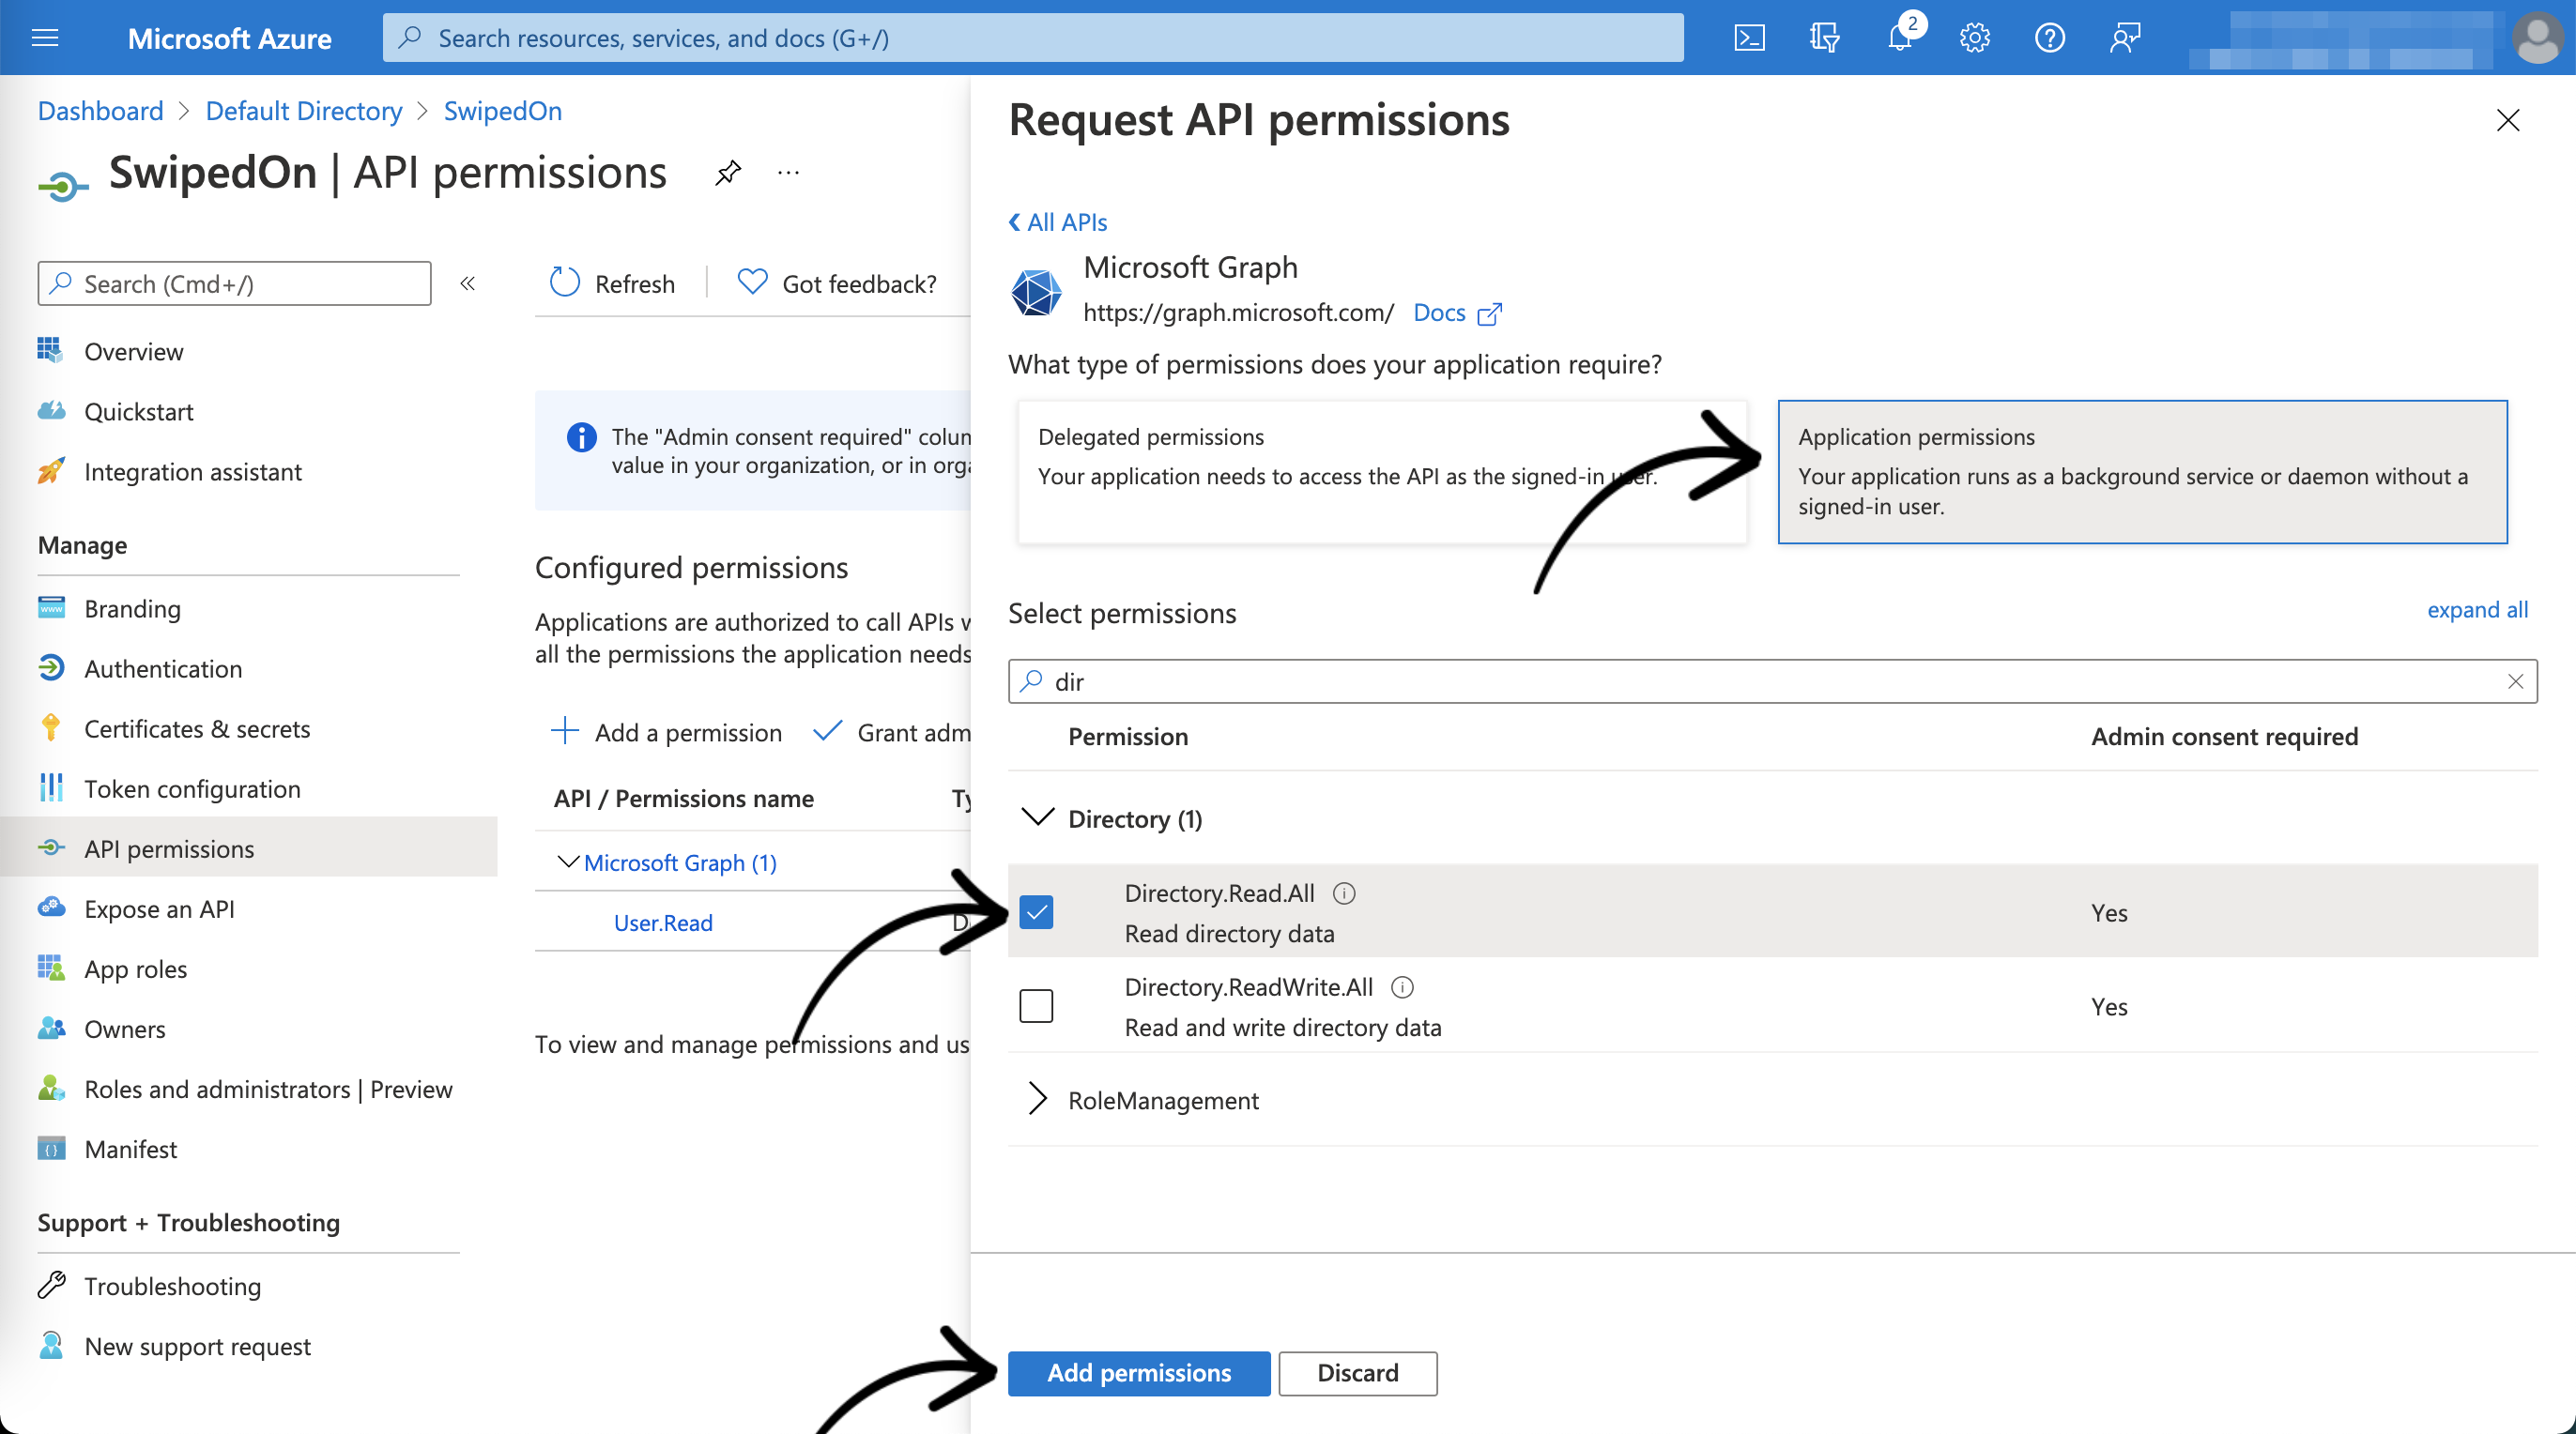Open Quickstart in sidebar
The image size is (2576, 1434).
point(139,411)
